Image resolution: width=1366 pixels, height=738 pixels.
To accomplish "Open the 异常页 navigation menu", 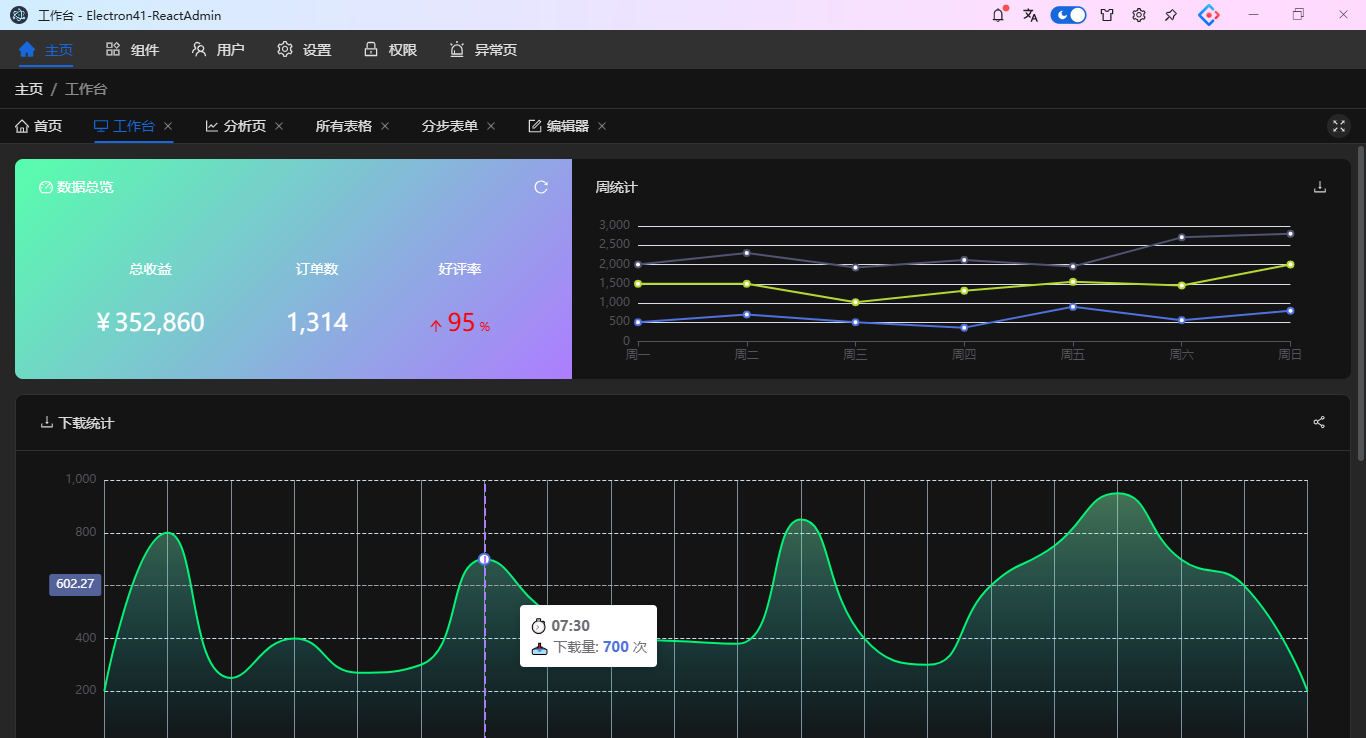I will [x=483, y=50].
